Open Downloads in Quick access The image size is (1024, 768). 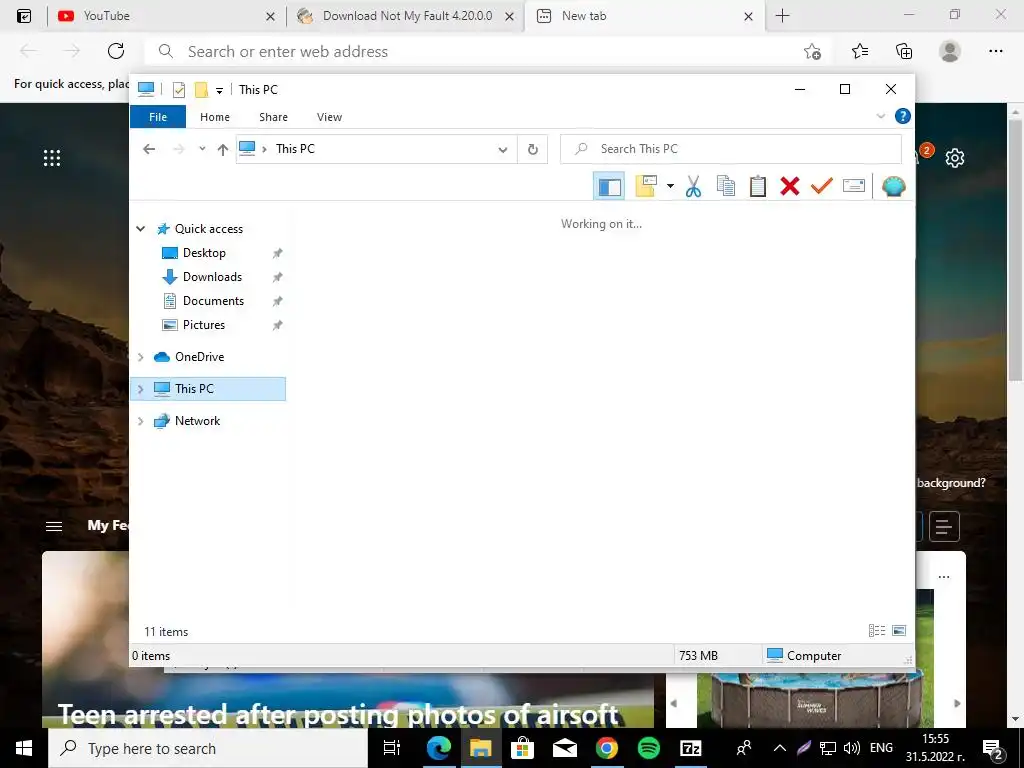(212, 277)
